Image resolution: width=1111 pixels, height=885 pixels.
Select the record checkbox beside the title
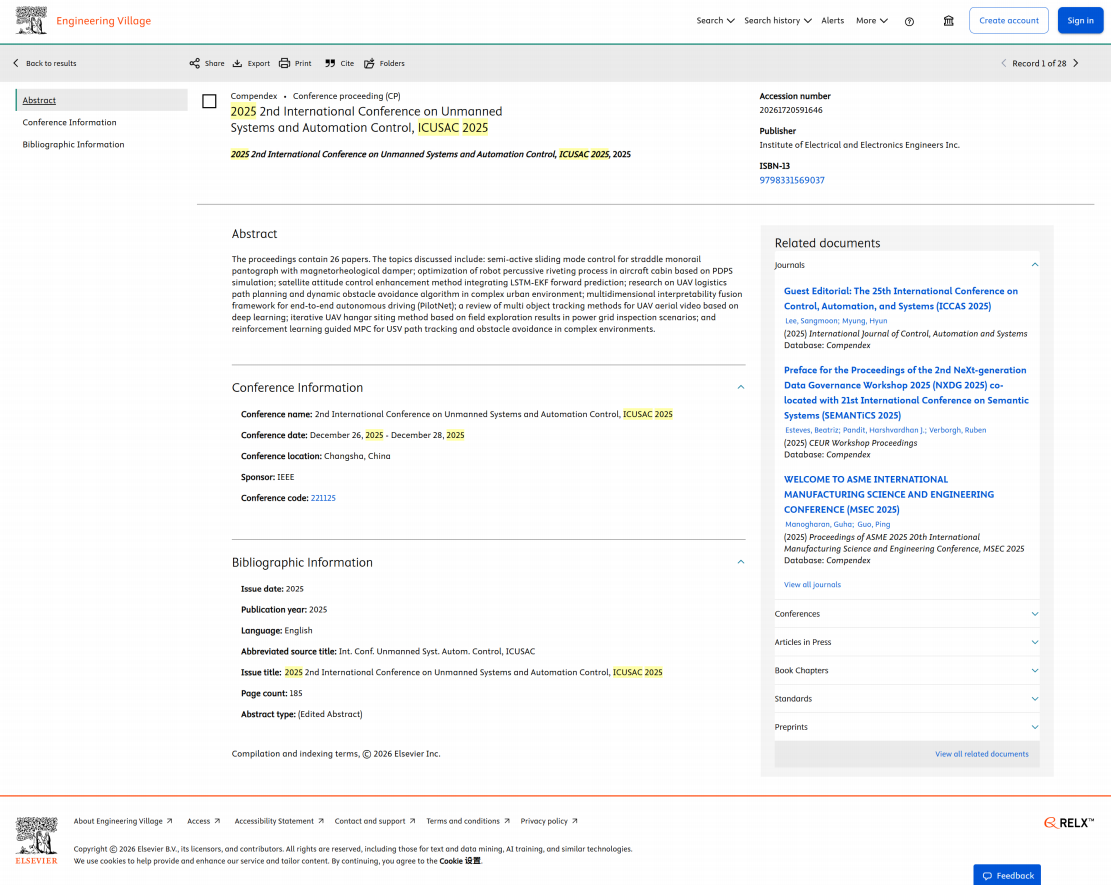[x=209, y=101]
